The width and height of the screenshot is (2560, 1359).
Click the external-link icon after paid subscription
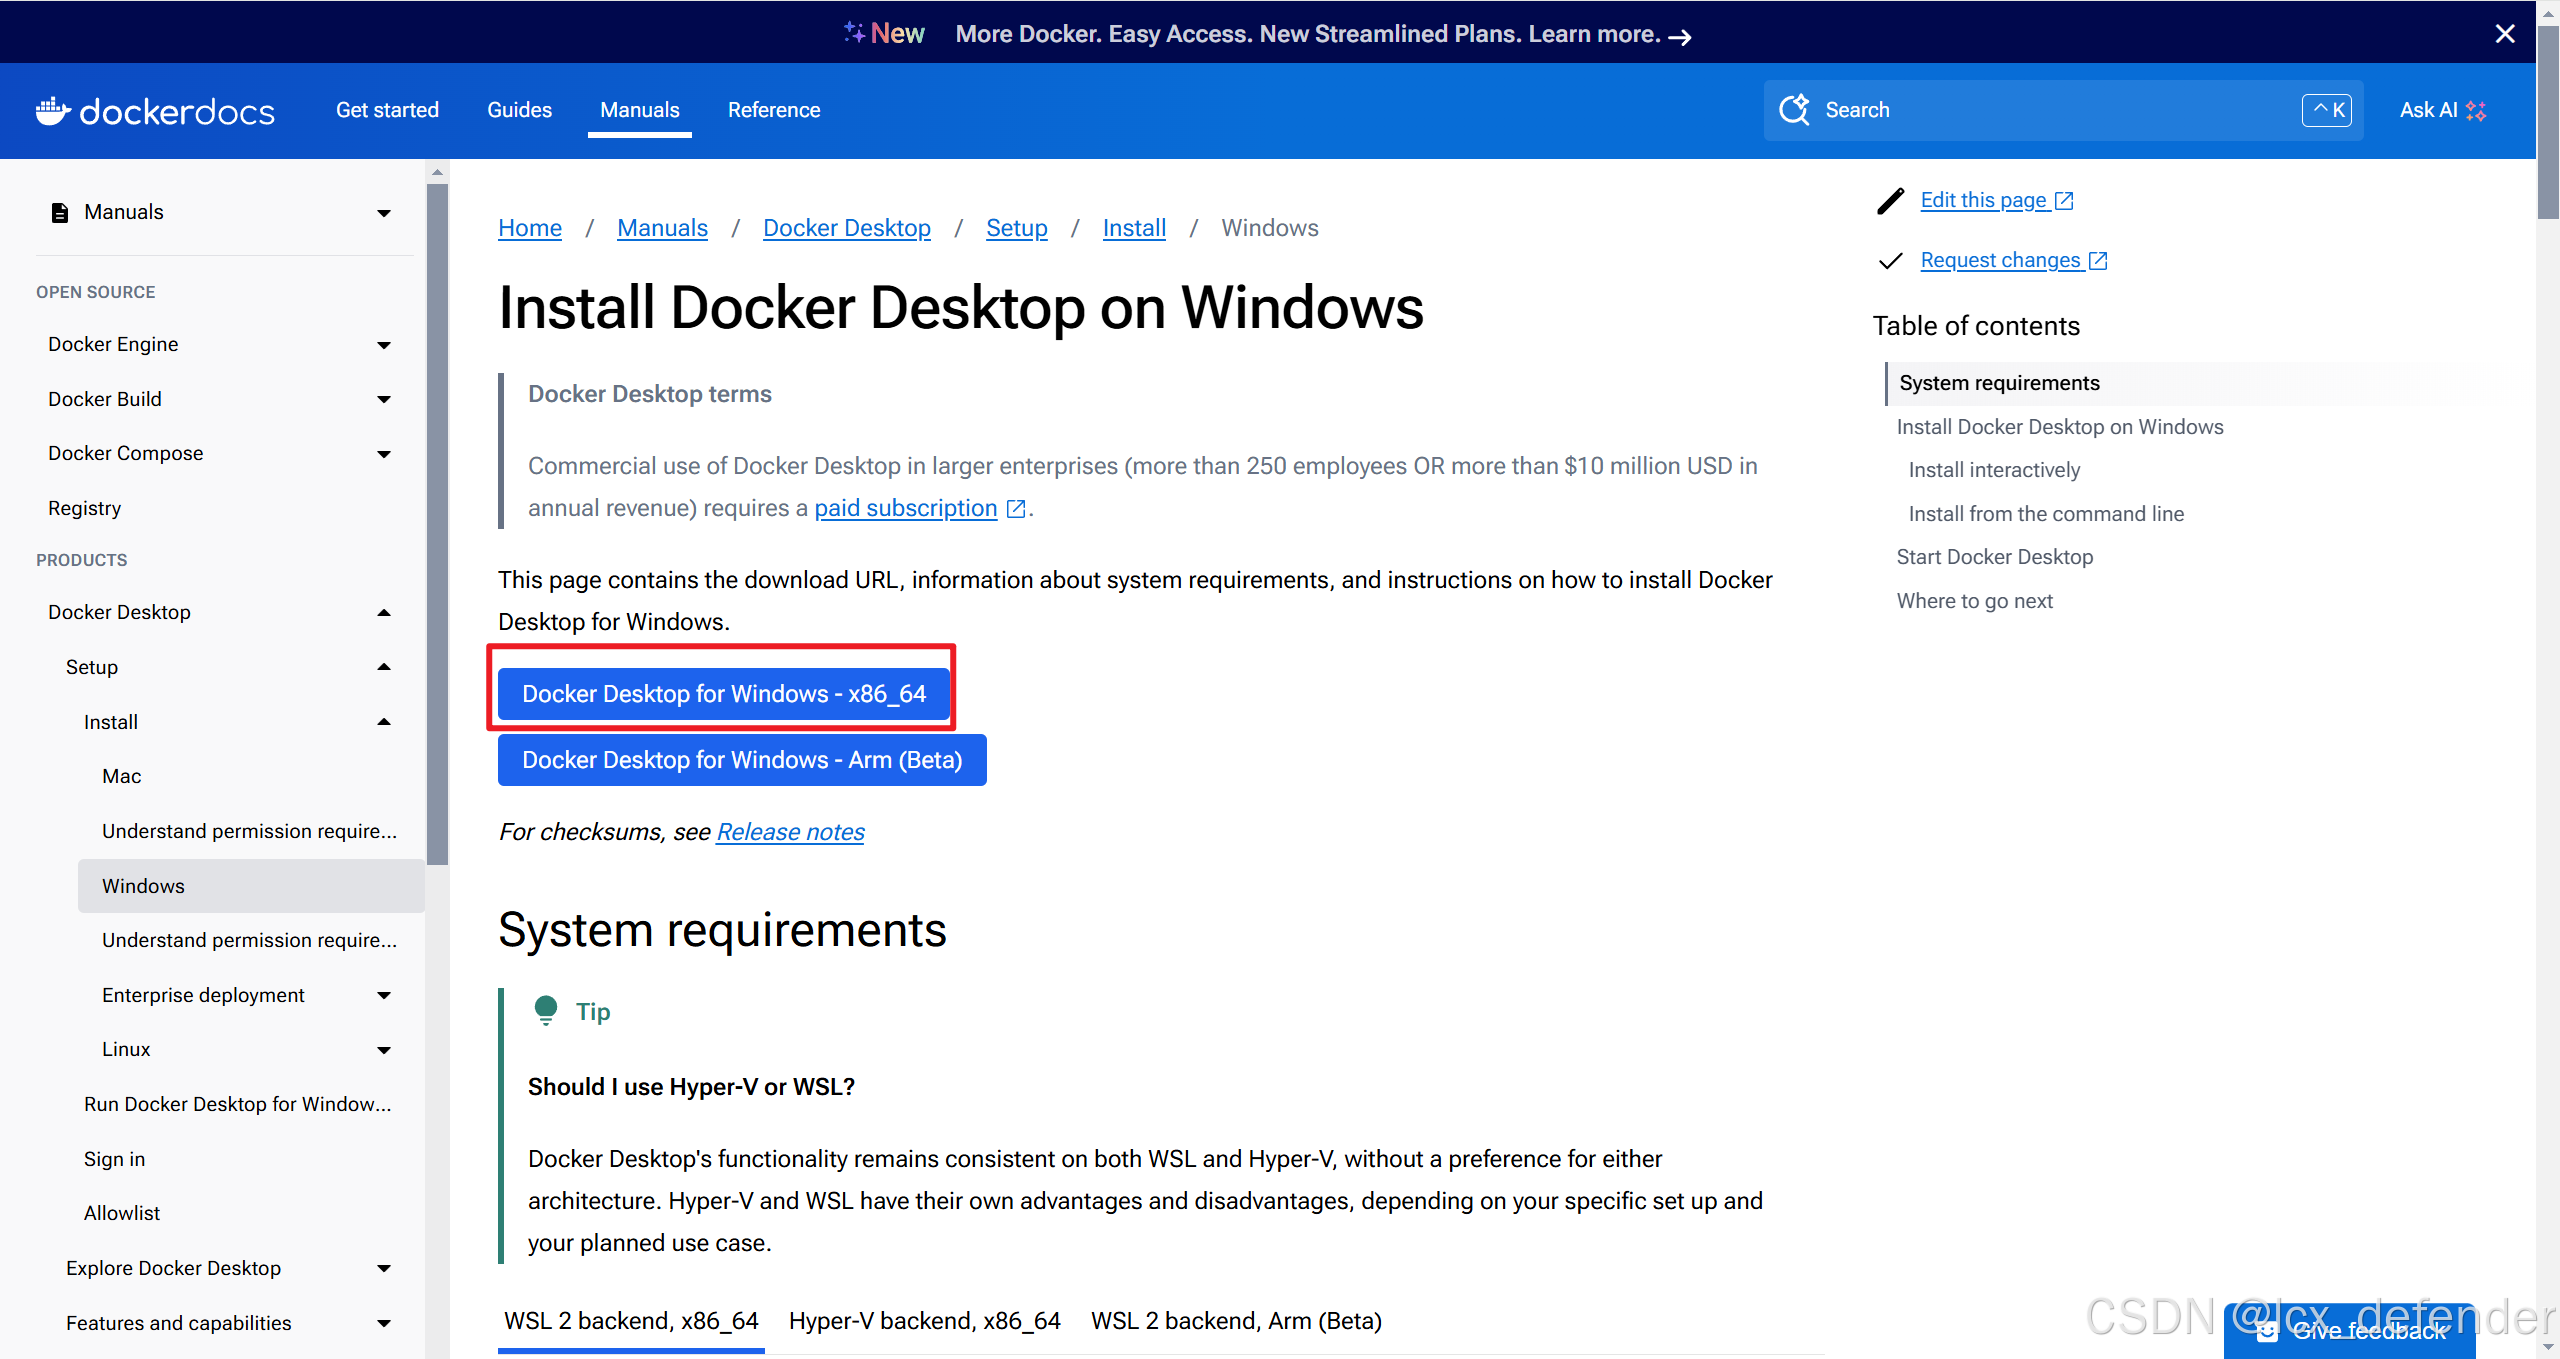point(1016,509)
